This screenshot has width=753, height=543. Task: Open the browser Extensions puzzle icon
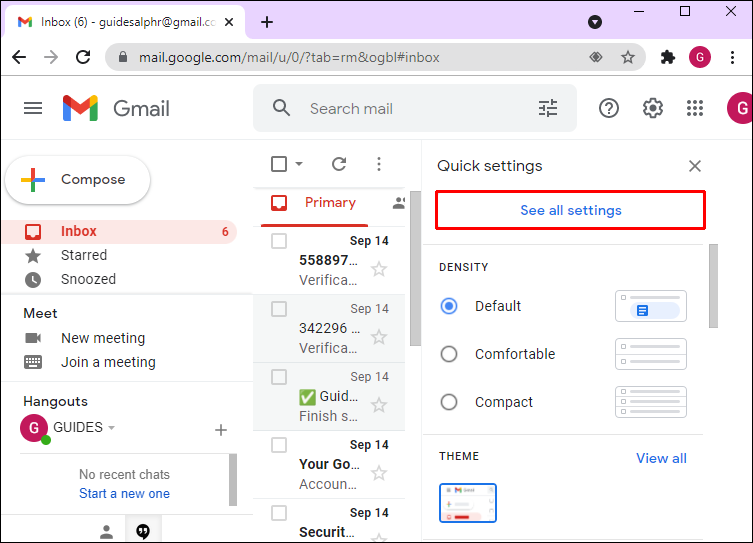pyautogui.click(x=668, y=57)
